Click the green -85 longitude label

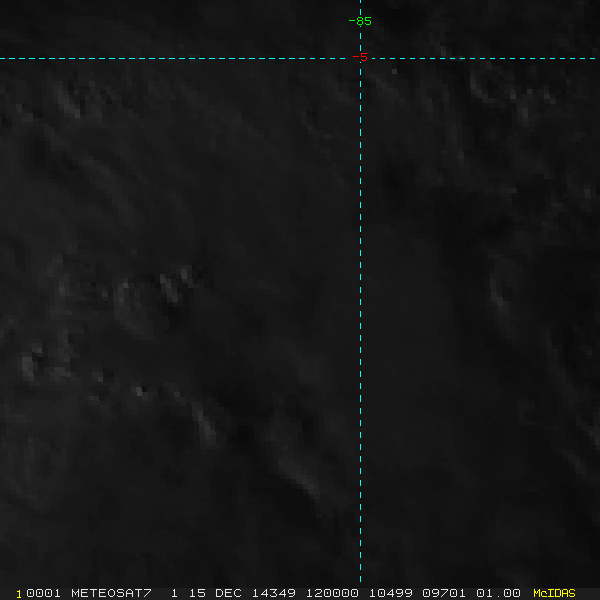(360, 21)
